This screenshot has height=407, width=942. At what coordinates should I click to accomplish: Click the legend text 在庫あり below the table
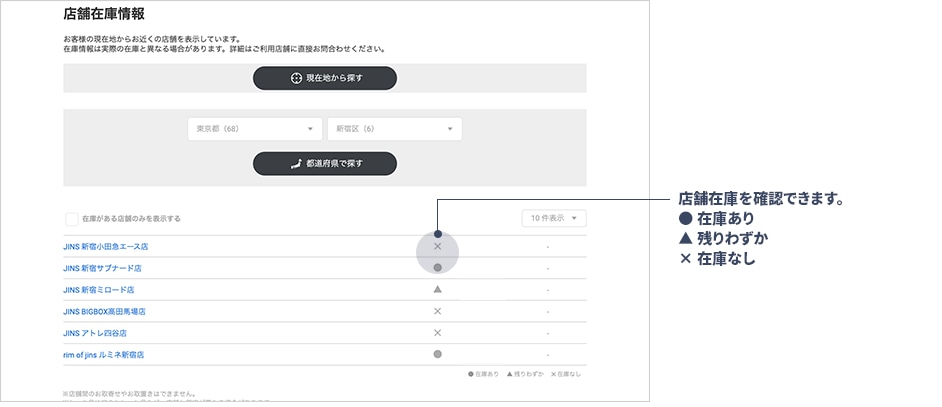pos(487,374)
